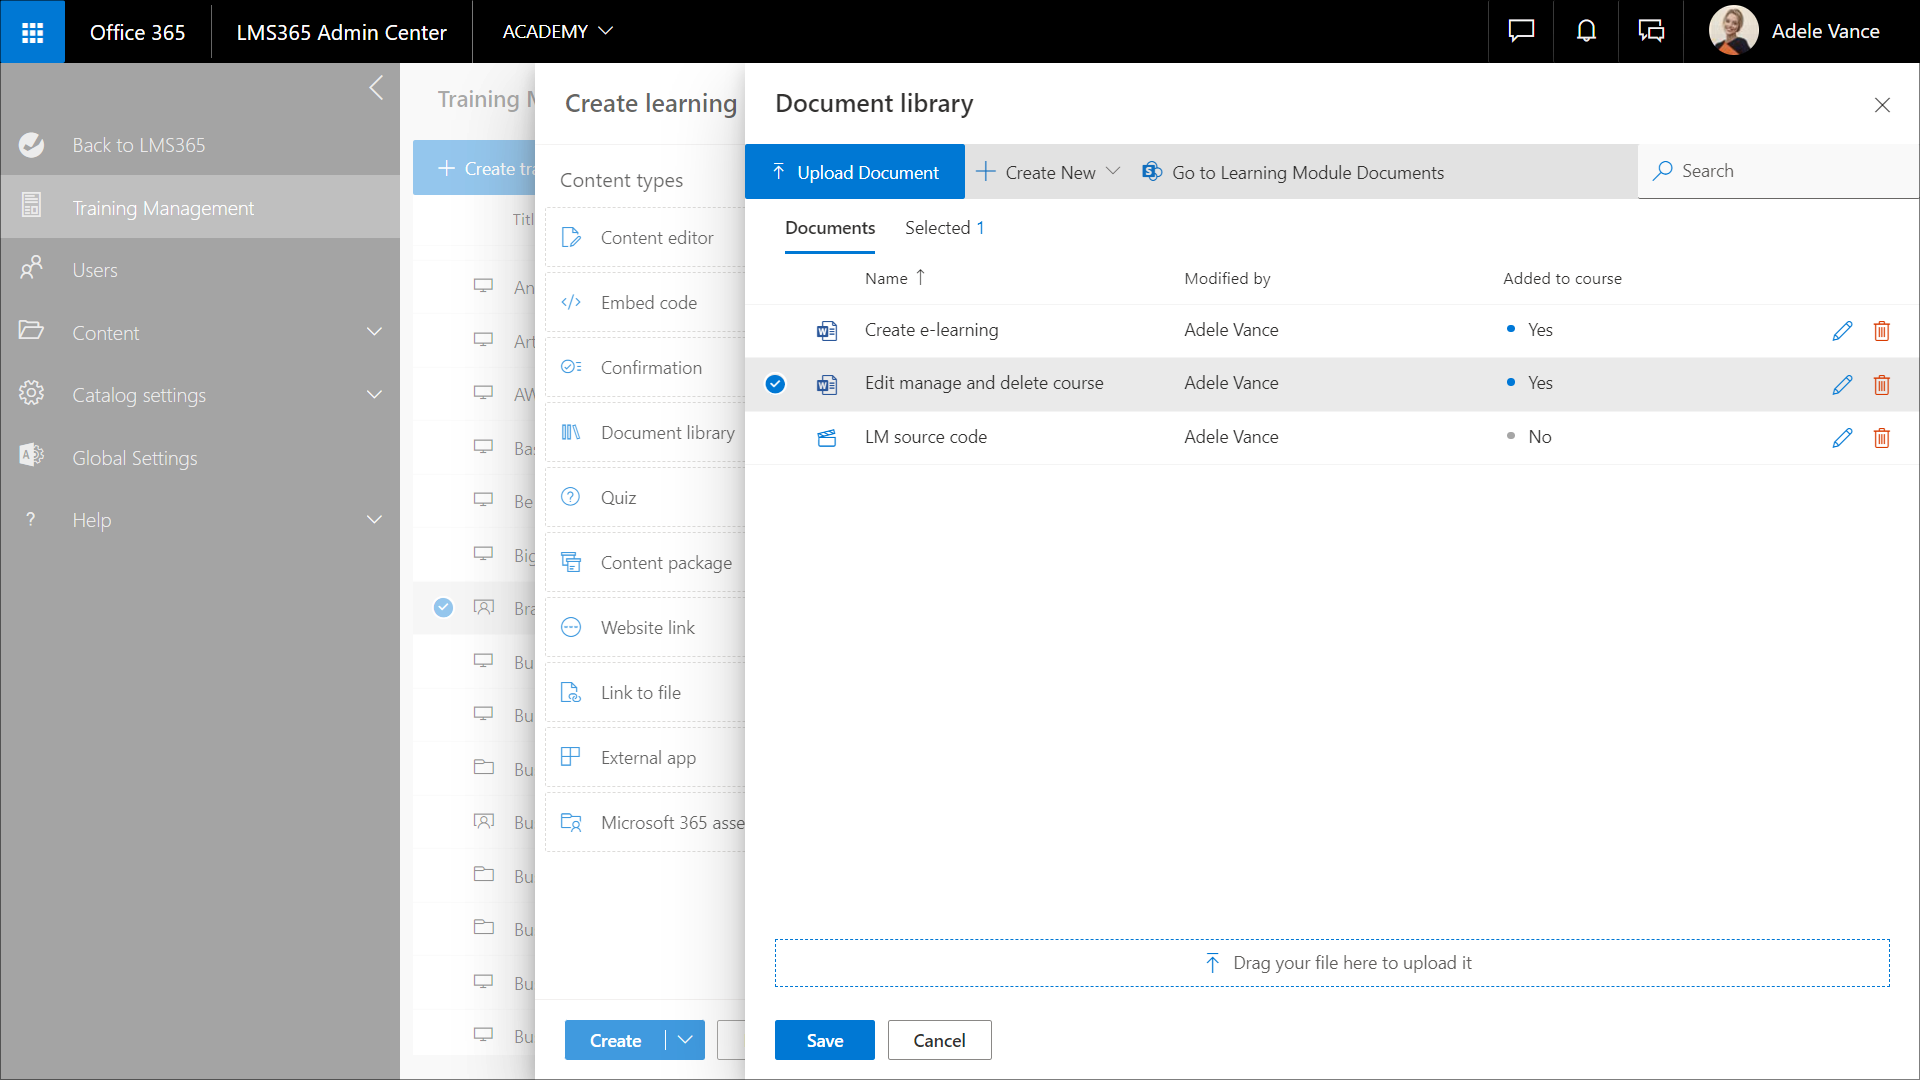Switch to the Selected 1 tab
This screenshot has height=1080, width=1920.
(944, 228)
